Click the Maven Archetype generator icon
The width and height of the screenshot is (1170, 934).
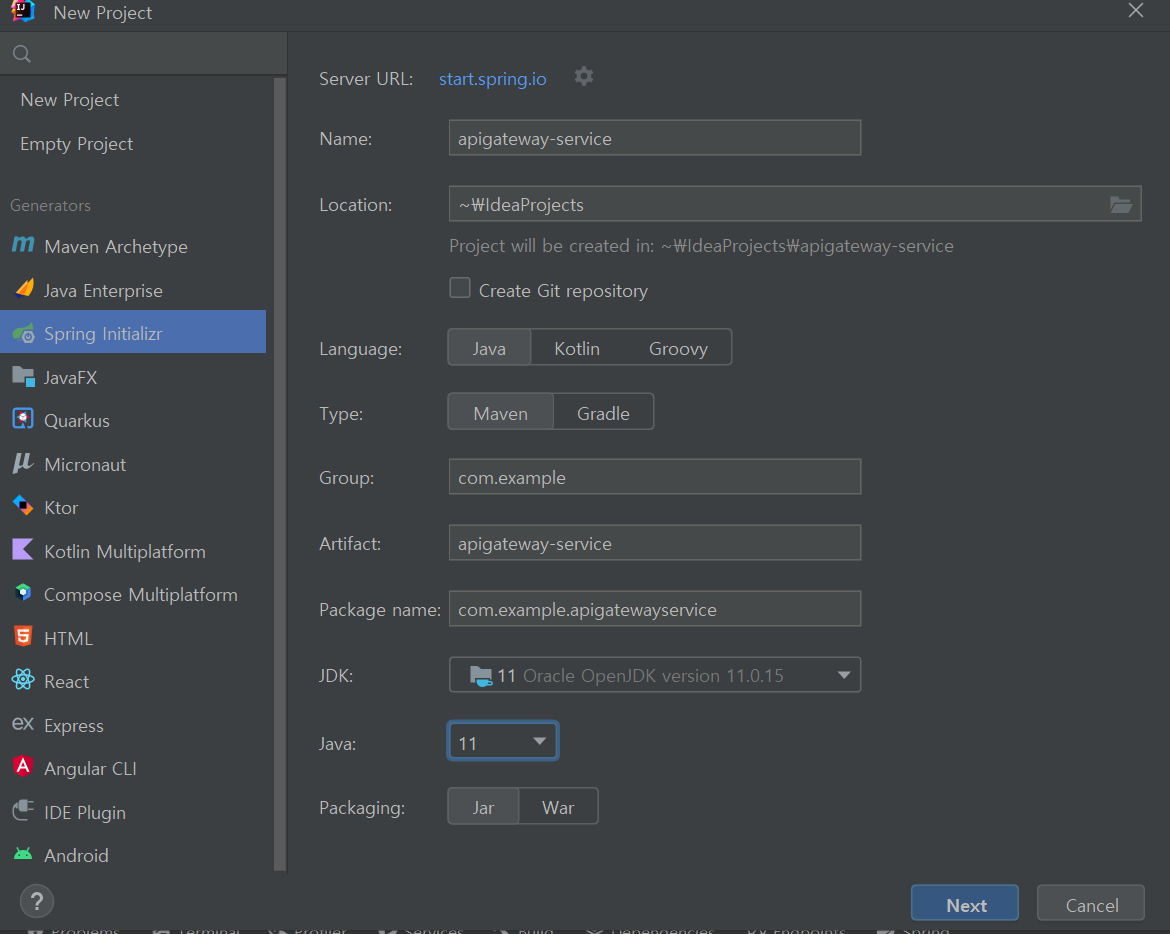23,245
